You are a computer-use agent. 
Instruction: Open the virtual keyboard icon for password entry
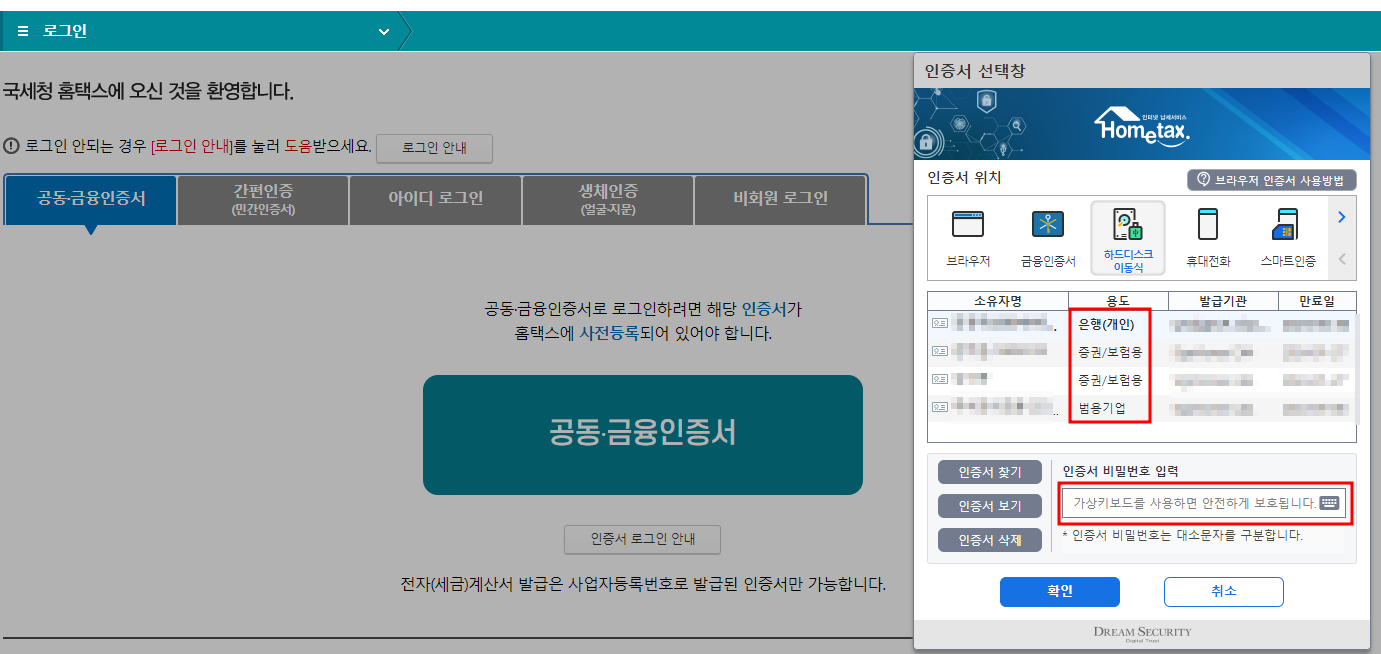[1329, 505]
